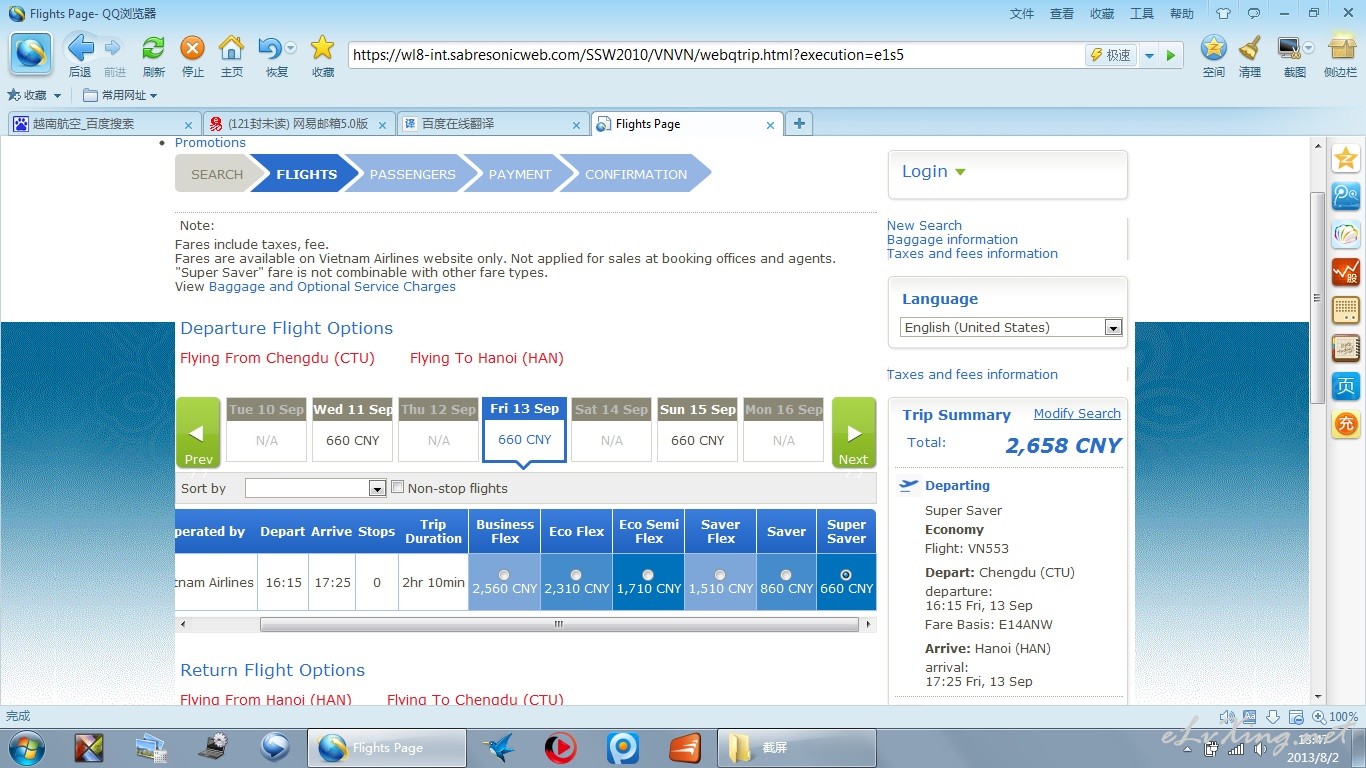The image size is (1366, 768).
Task: Click the 充 recharge icon in right sidebar
Action: tap(1346, 424)
